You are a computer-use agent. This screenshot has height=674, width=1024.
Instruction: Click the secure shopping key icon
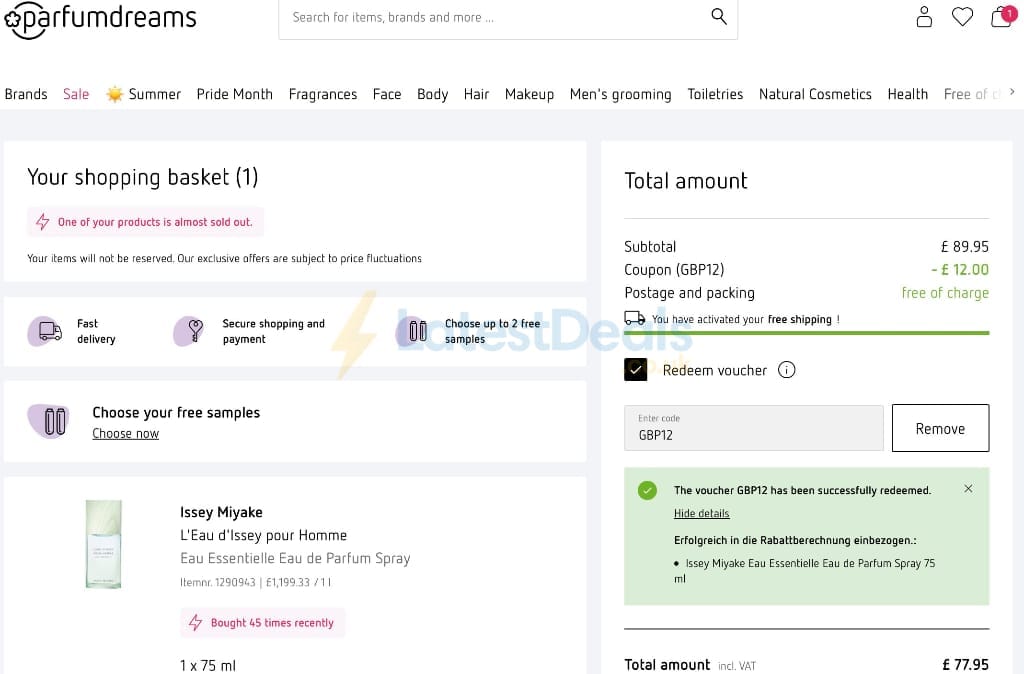point(190,331)
